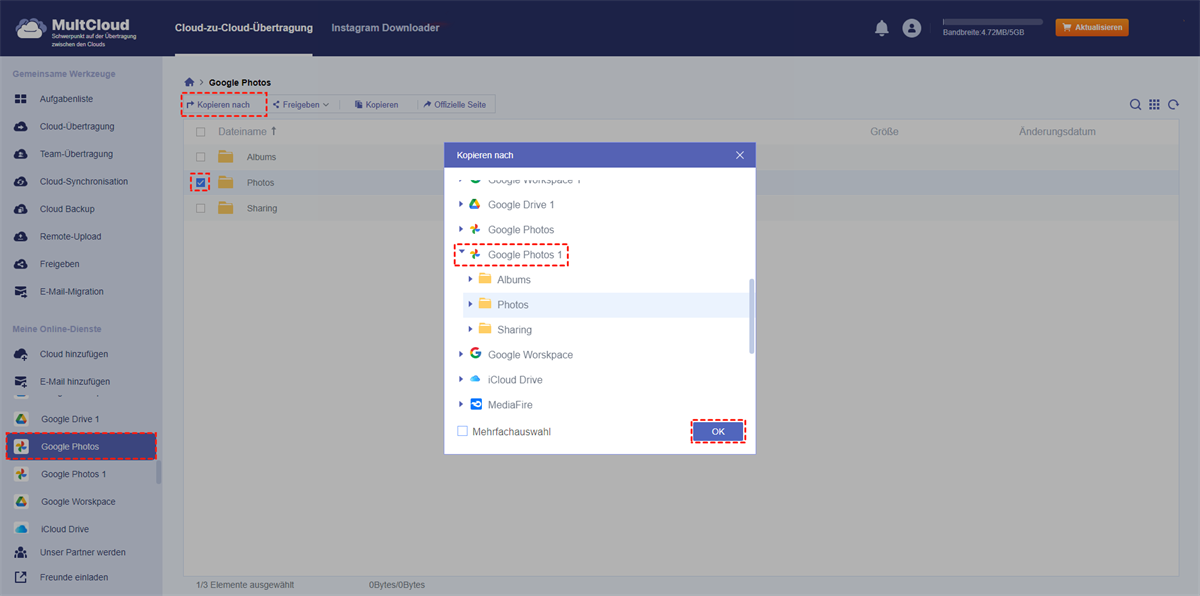Expand the Sharing folder in the dialog
Viewport: 1200px width, 596px height.
point(470,329)
